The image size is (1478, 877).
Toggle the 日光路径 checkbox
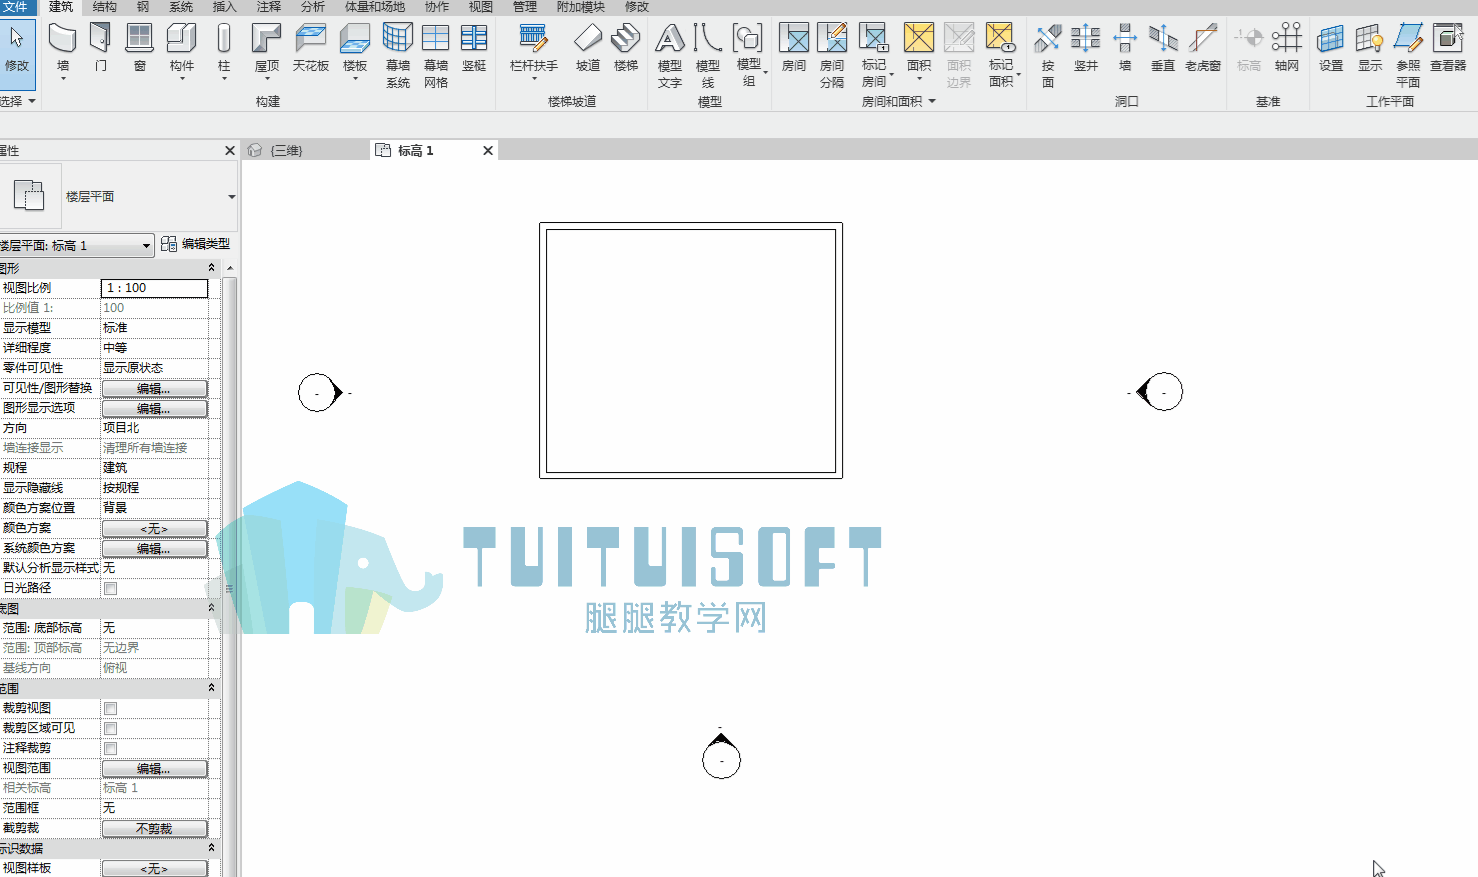tap(111, 588)
